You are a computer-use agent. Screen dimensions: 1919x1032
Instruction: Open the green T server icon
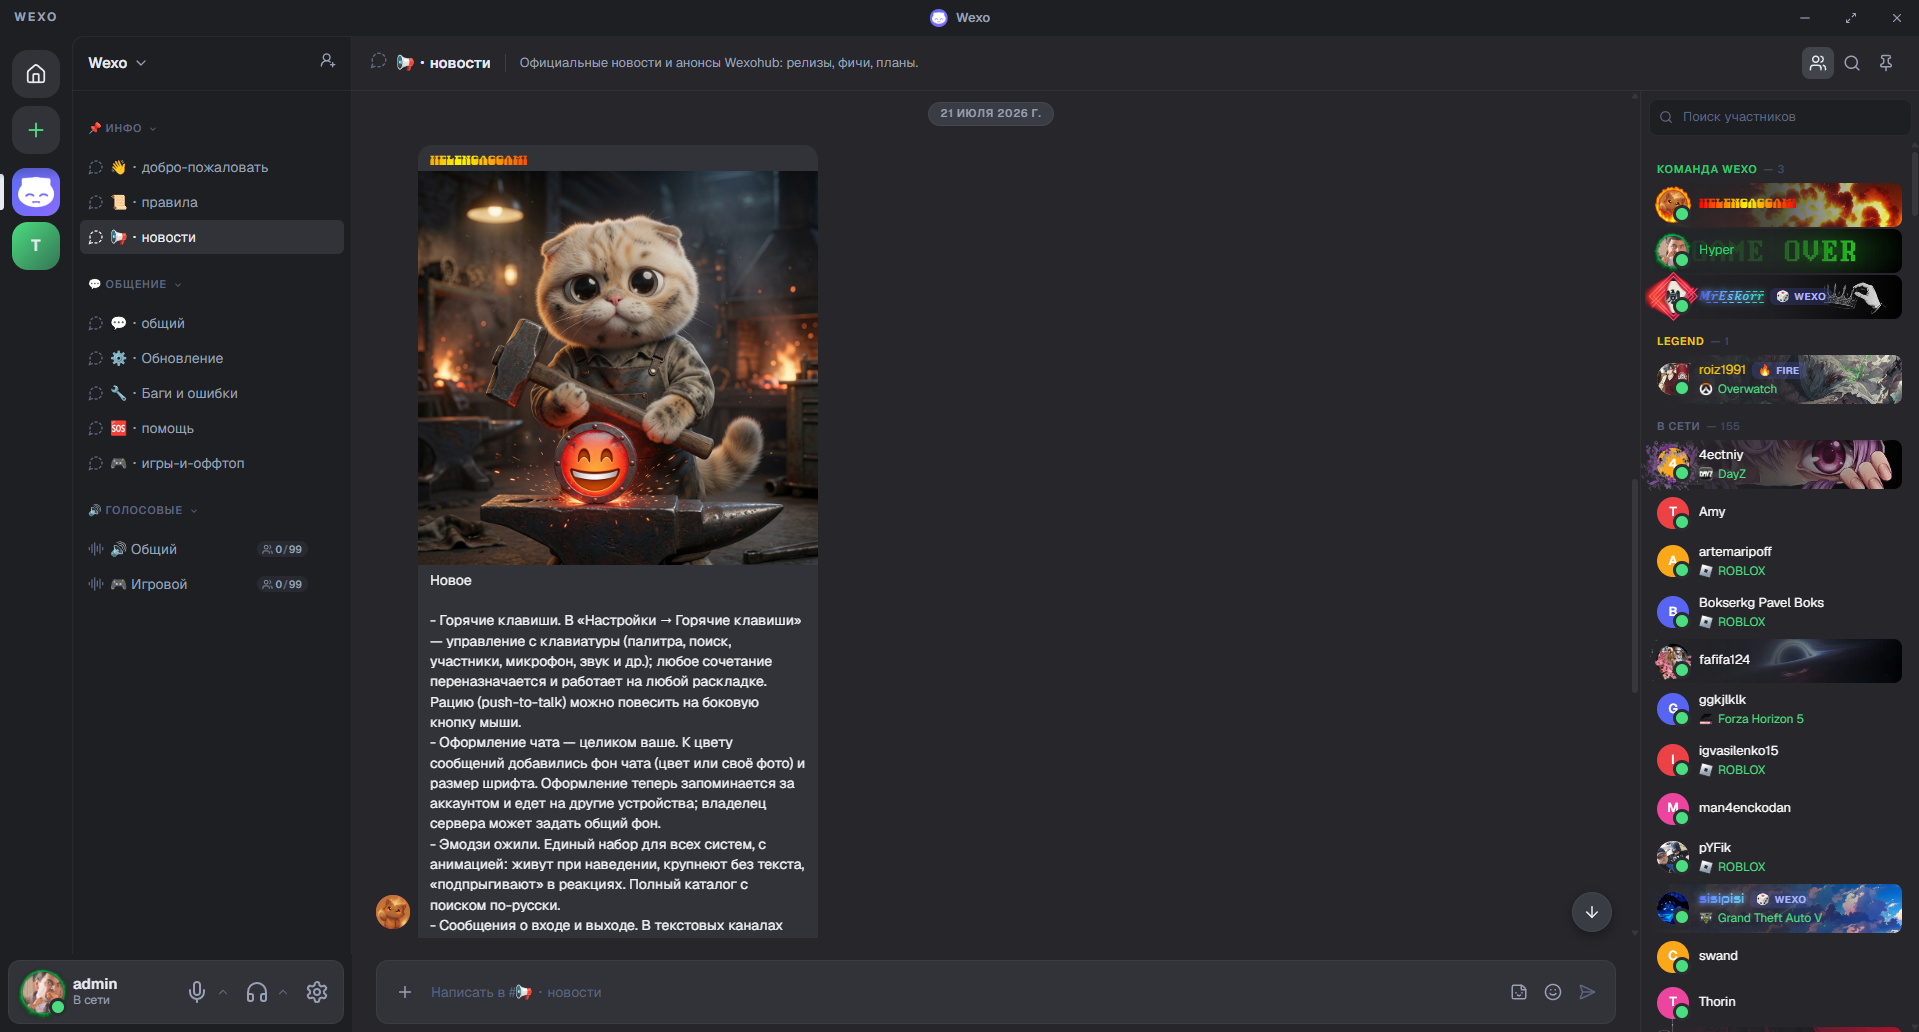coord(36,246)
